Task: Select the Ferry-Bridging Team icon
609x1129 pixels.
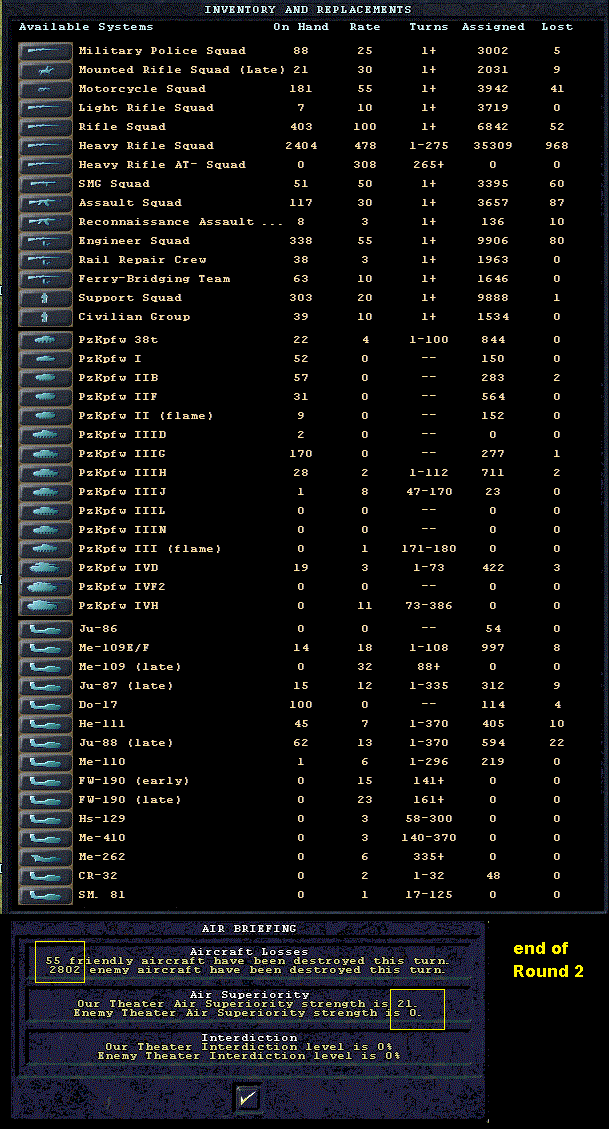Action: [x=45, y=279]
